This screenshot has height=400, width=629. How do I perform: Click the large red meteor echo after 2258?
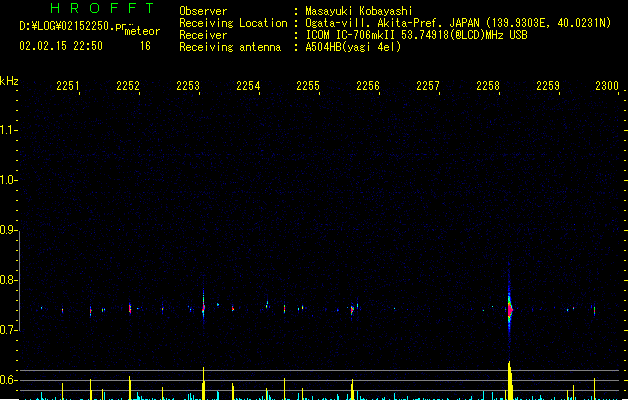coord(510,310)
